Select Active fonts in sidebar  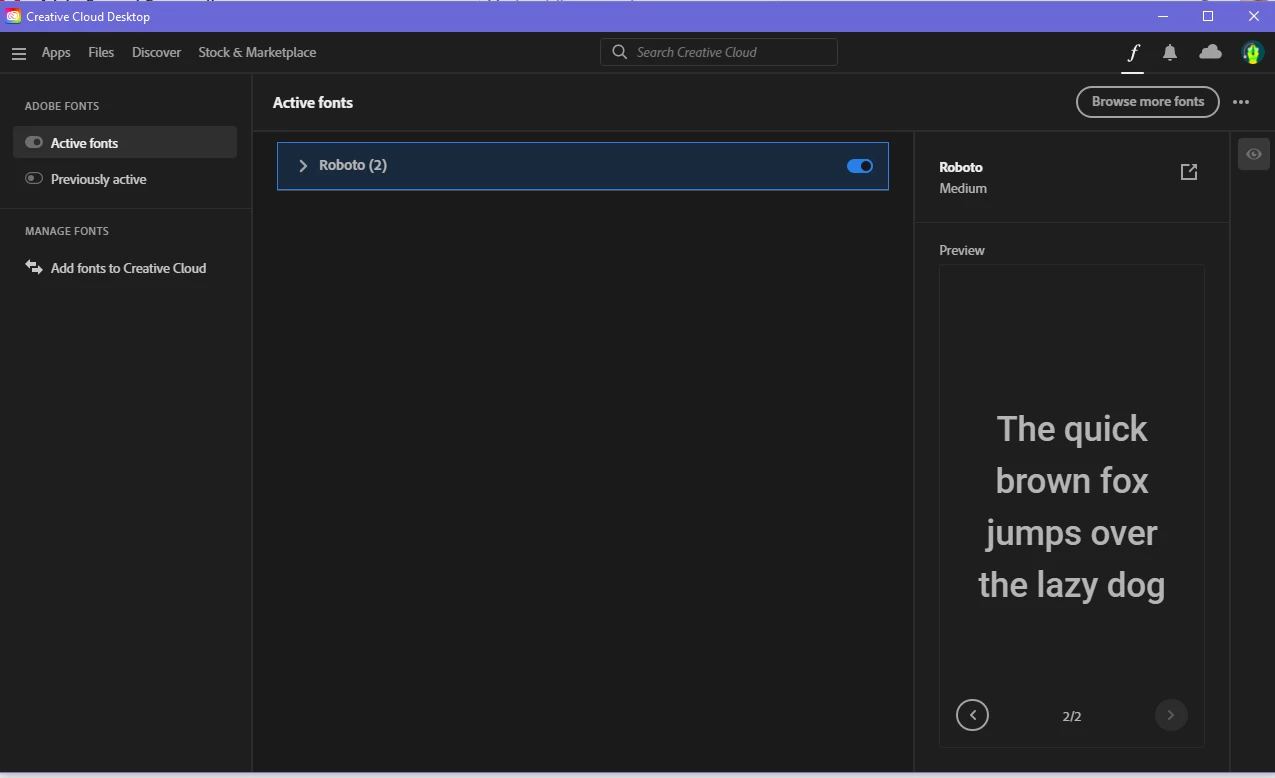point(125,142)
